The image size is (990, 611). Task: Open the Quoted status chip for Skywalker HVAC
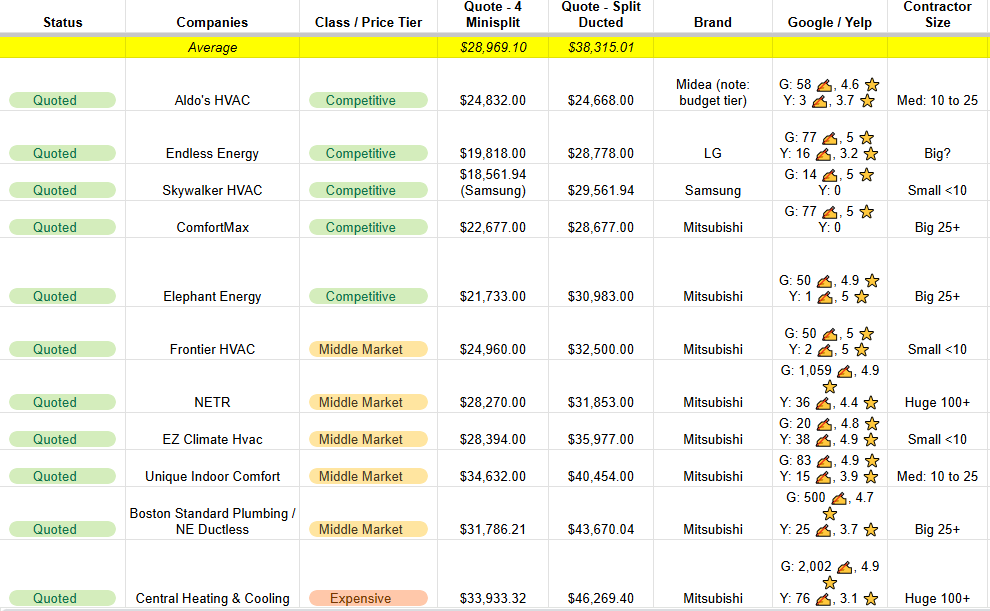coord(63,190)
